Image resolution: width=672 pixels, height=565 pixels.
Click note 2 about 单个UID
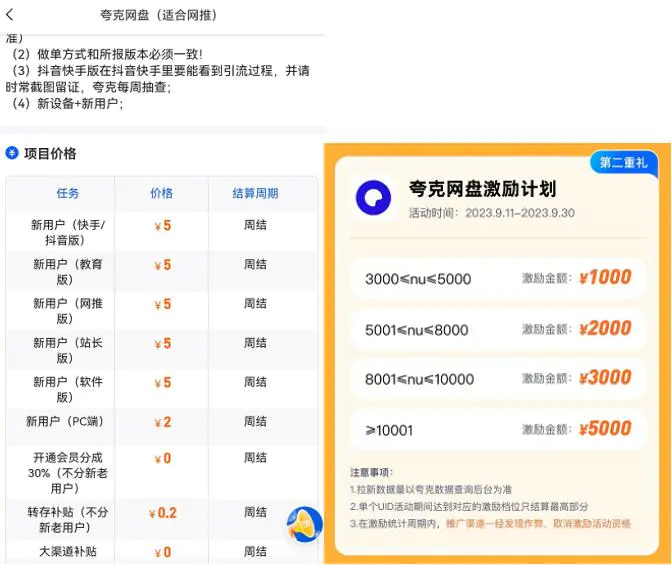(469, 507)
